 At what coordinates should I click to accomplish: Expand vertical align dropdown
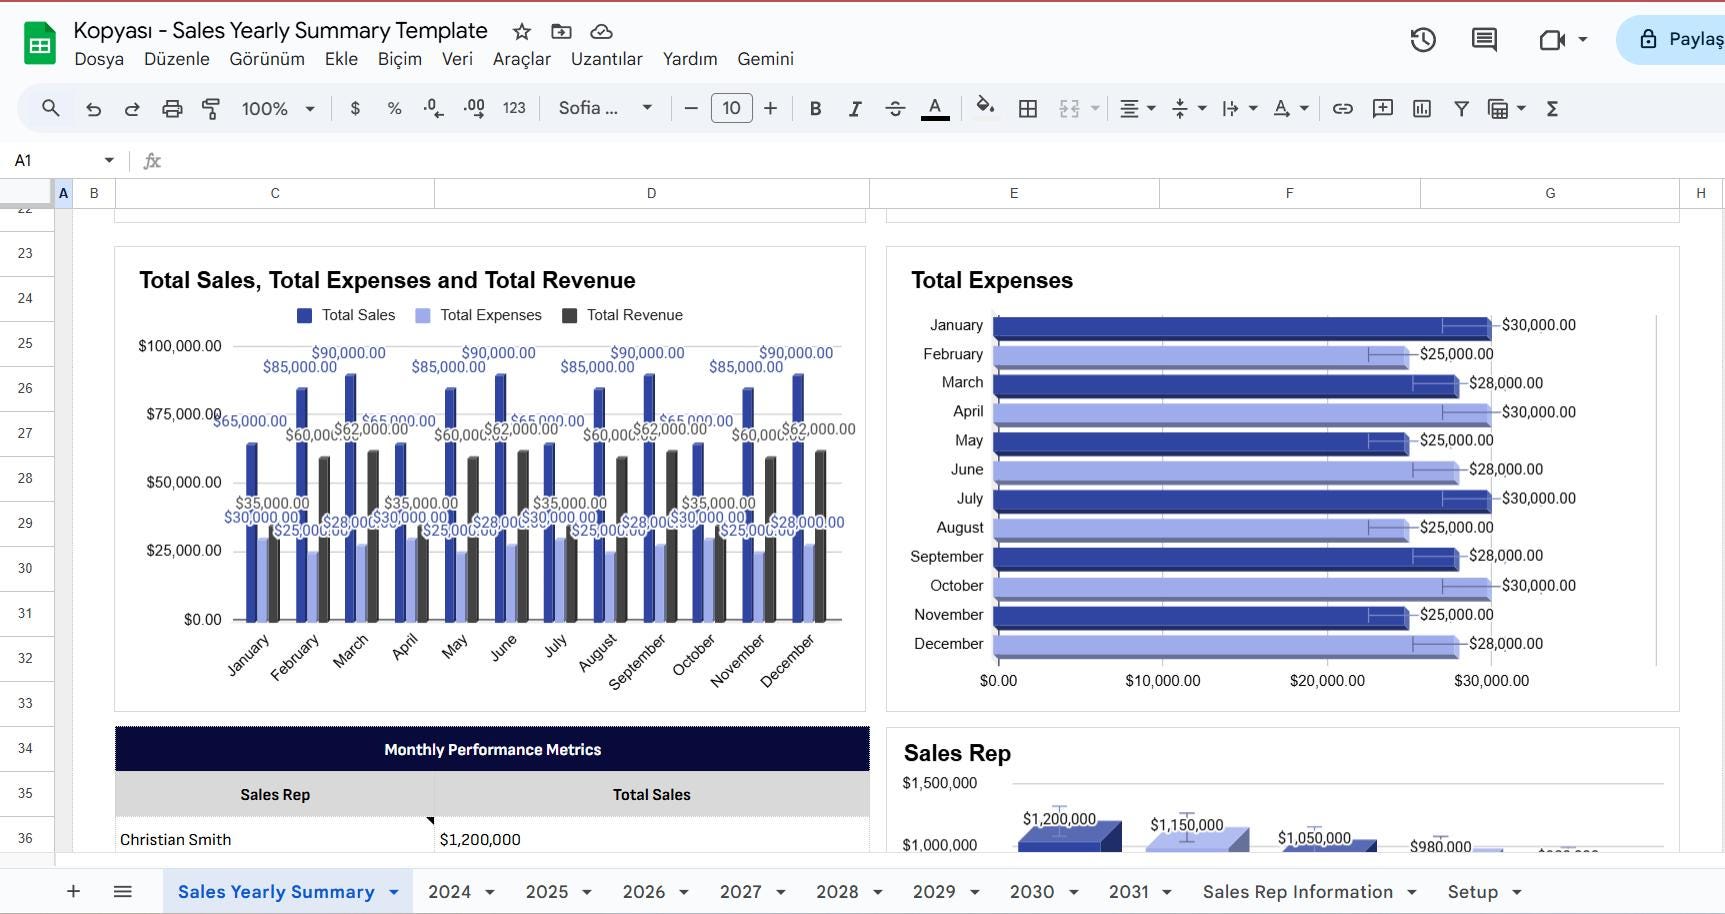click(1202, 109)
